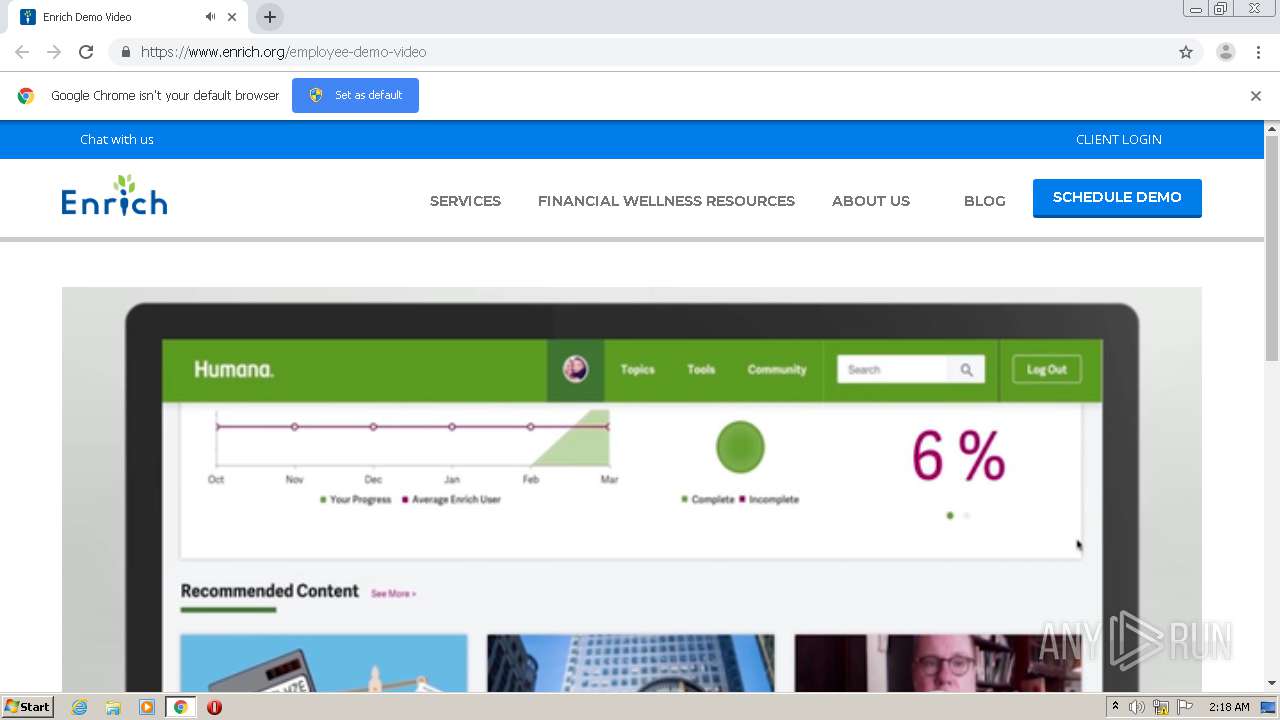The height and width of the screenshot is (720, 1280).
Task: Open Internet Explorer from the taskbar
Action: [79, 707]
